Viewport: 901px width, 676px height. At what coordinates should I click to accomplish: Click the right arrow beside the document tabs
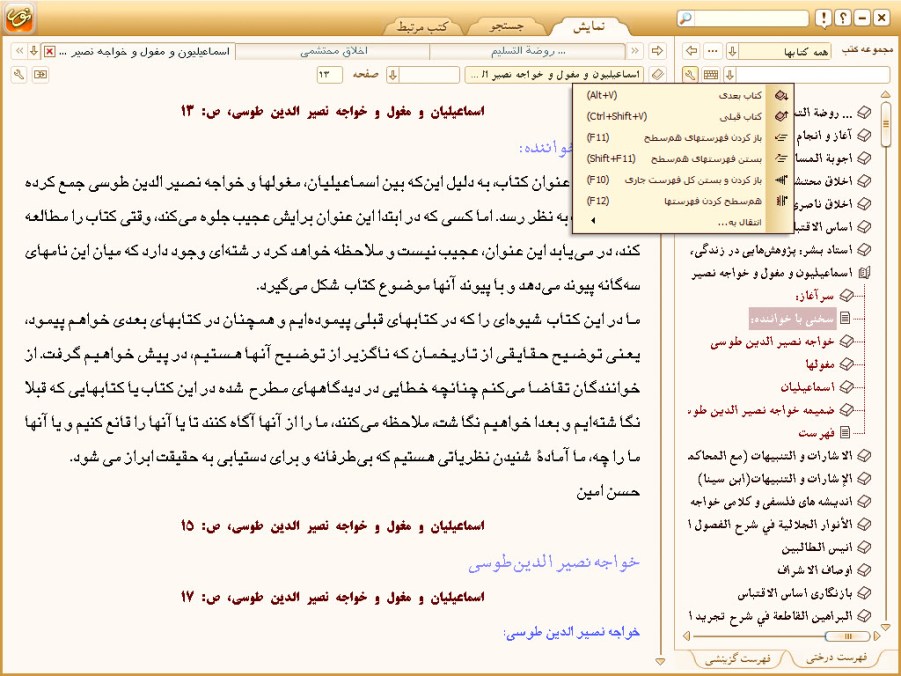657,51
